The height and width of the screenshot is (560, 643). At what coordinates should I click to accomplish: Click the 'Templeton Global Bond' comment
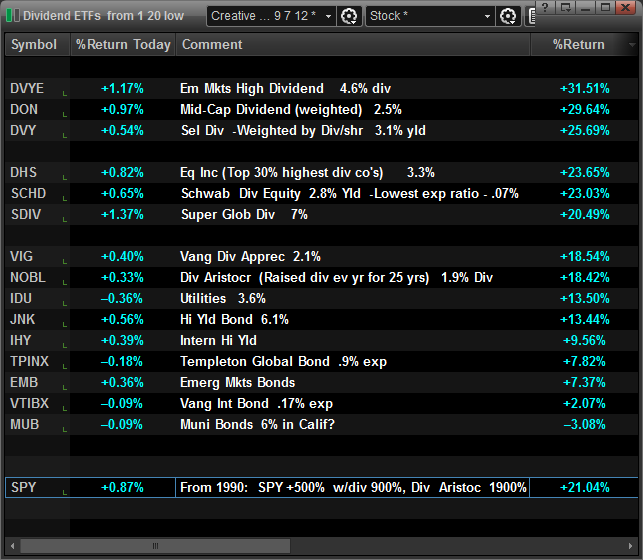point(283,362)
